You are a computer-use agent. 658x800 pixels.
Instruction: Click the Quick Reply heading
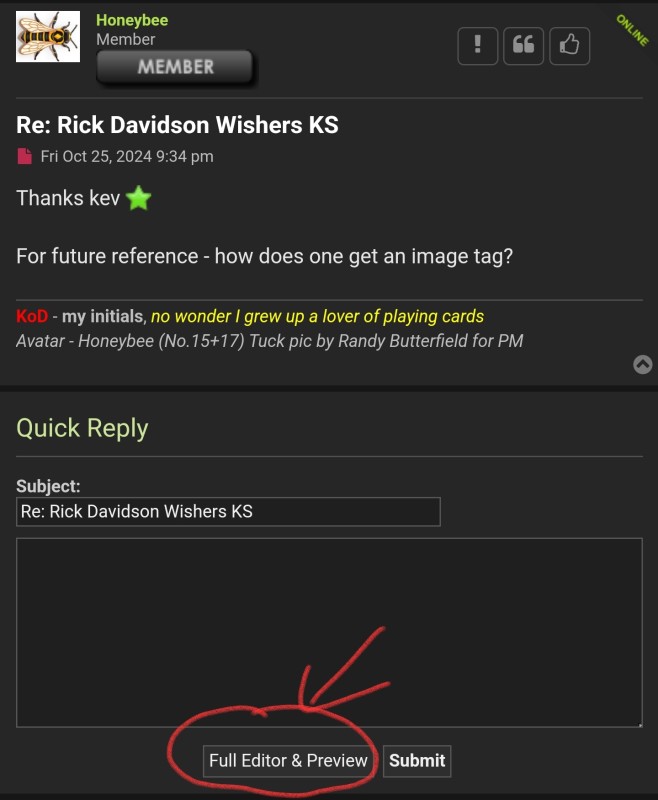pos(82,428)
